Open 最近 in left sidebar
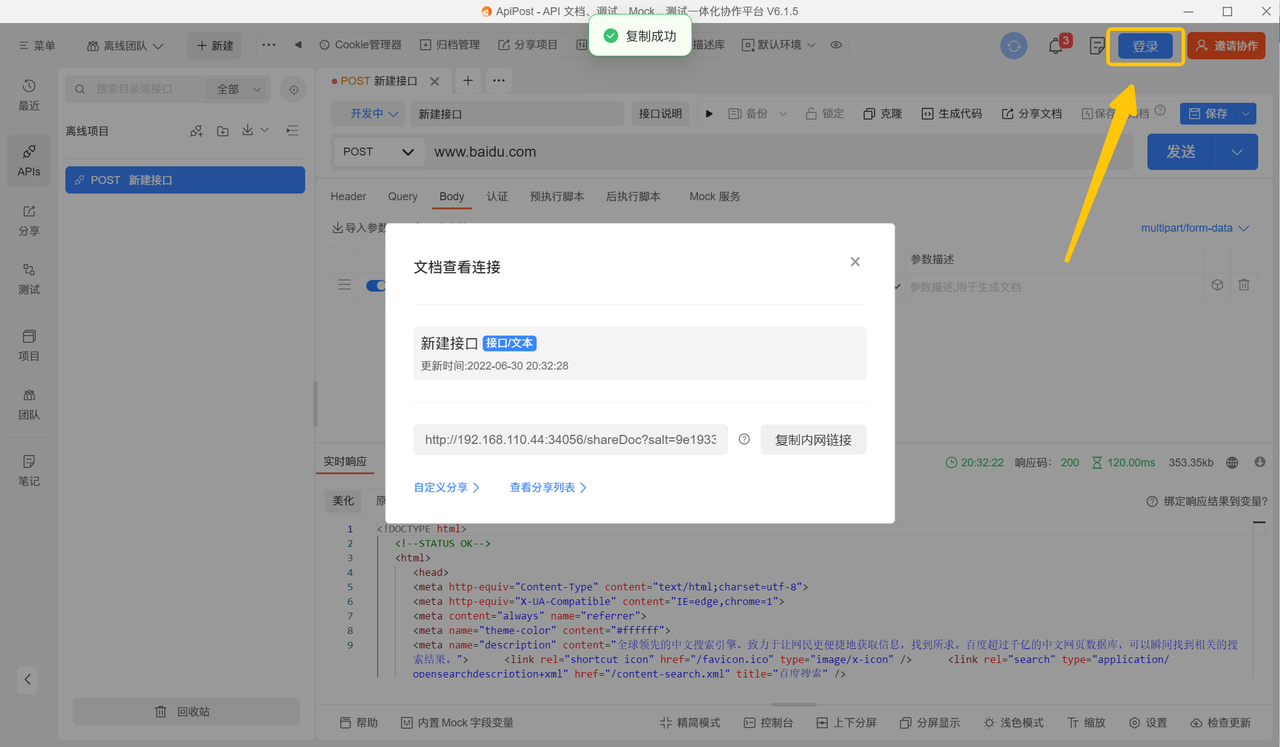Screen dimensions: 1280x747 [29, 95]
